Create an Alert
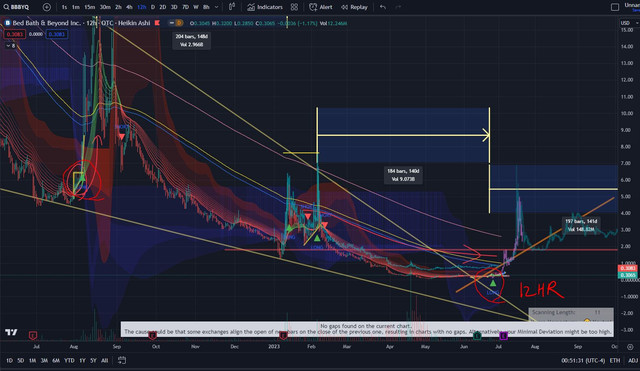The width and height of the screenshot is (640, 371). coord(321,7)
